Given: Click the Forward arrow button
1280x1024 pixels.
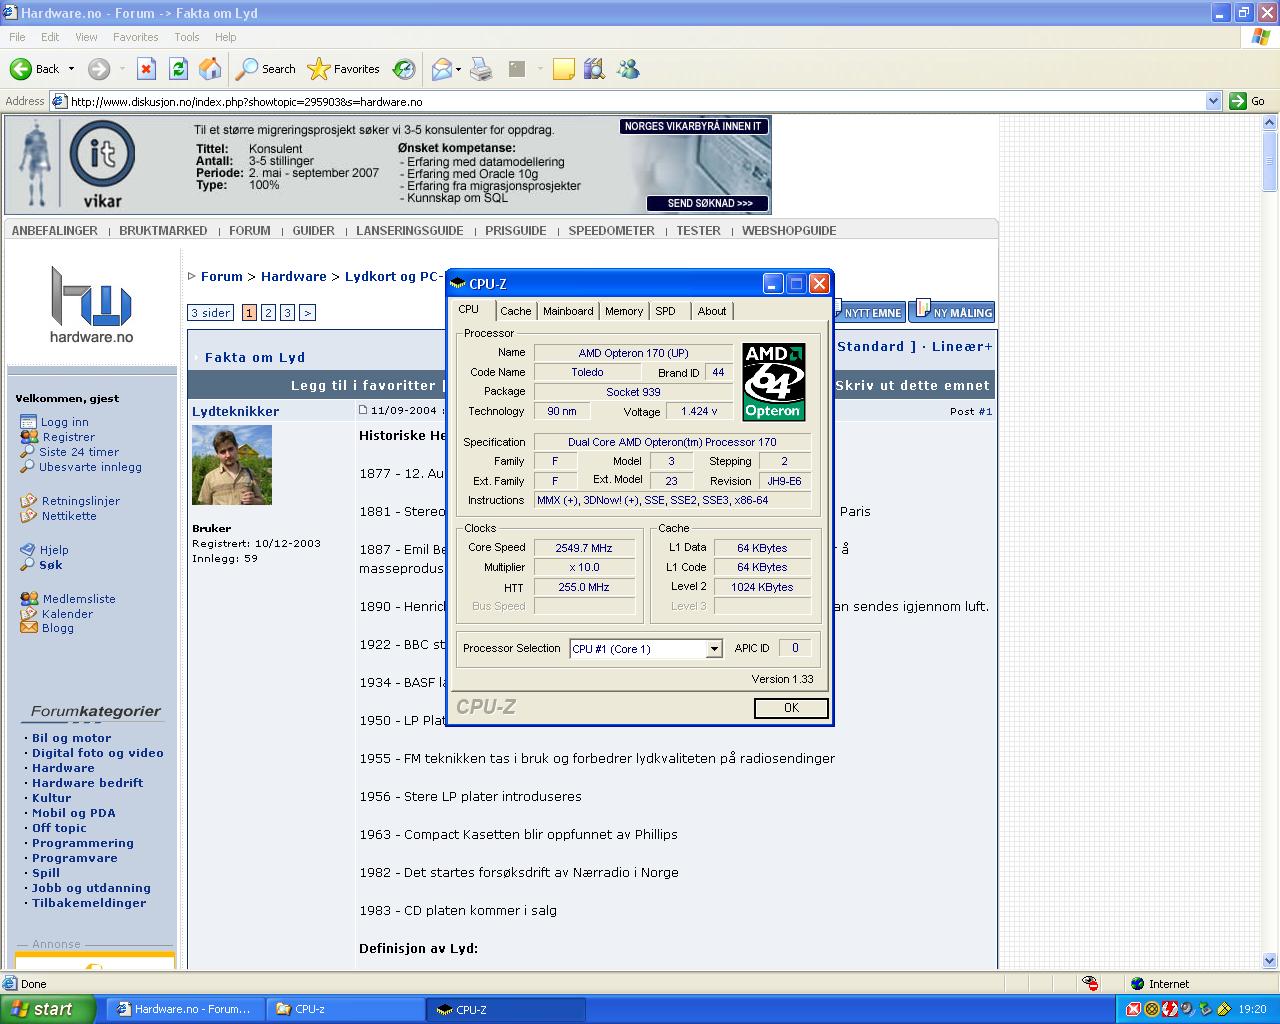Looking at the screenshot, I should [x=99, y=69].
